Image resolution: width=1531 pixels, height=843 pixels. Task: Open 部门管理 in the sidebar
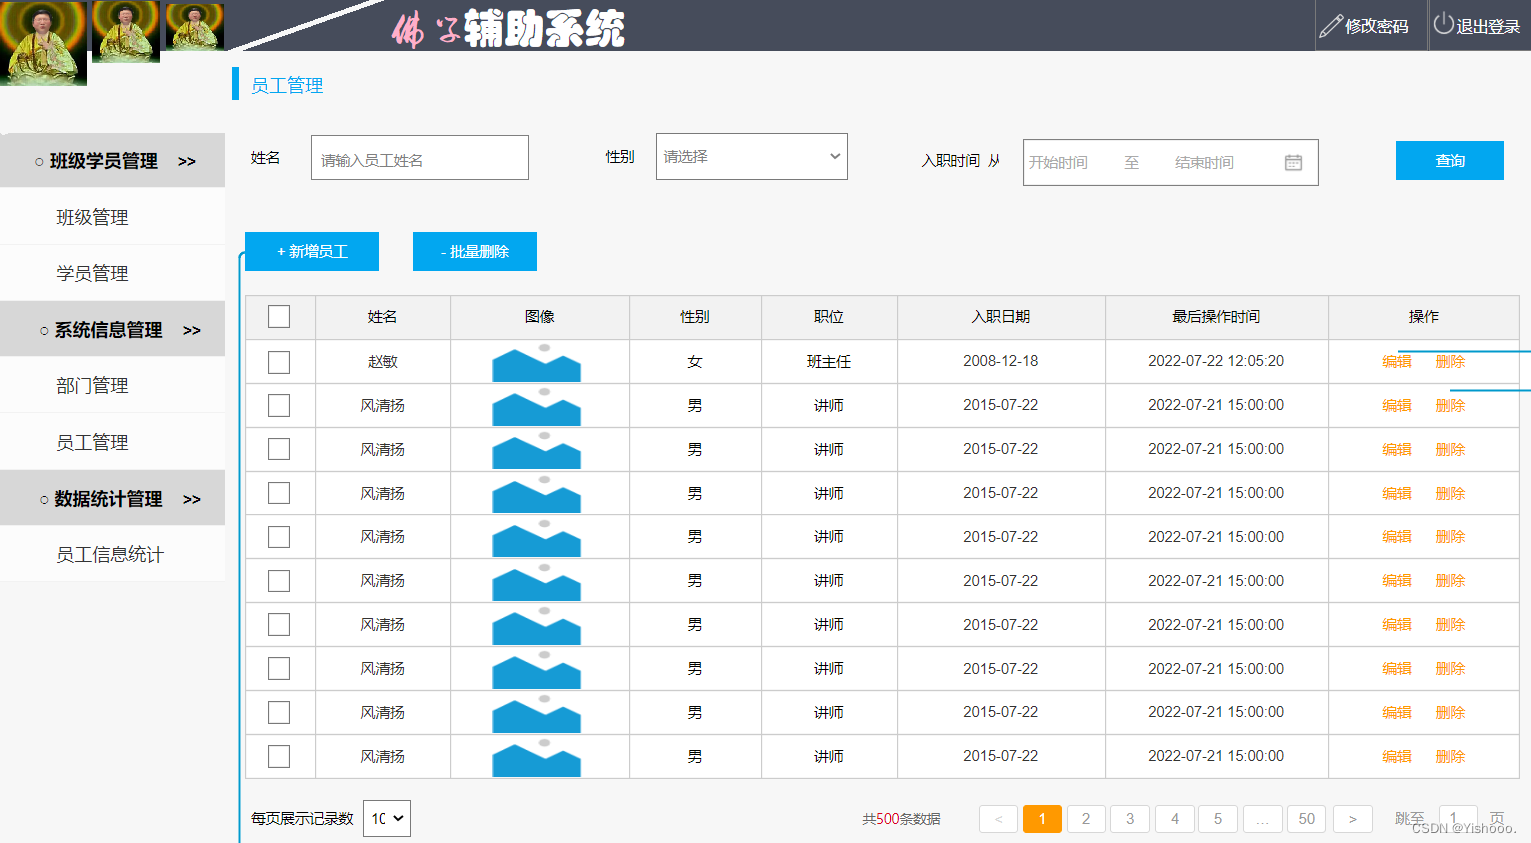point(92,385)
